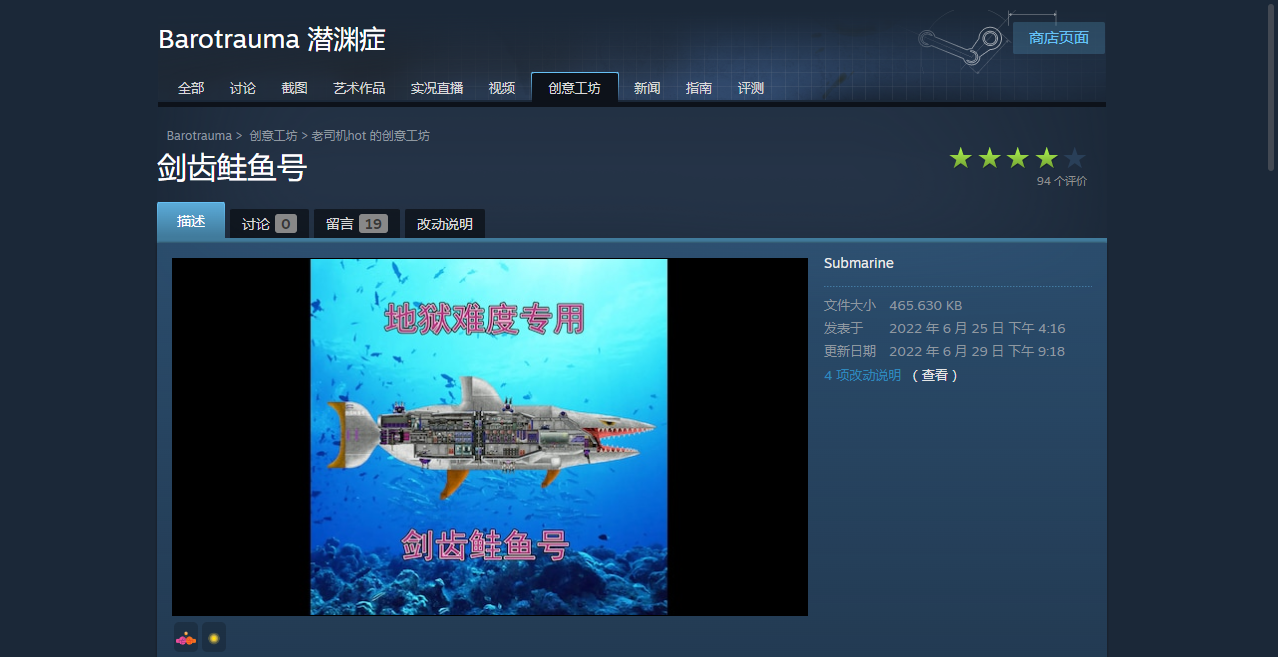Click the Barotrauma 潜渊症 hub title
The height and width of the screenshot is (657, 1278).
coord(272,39)
